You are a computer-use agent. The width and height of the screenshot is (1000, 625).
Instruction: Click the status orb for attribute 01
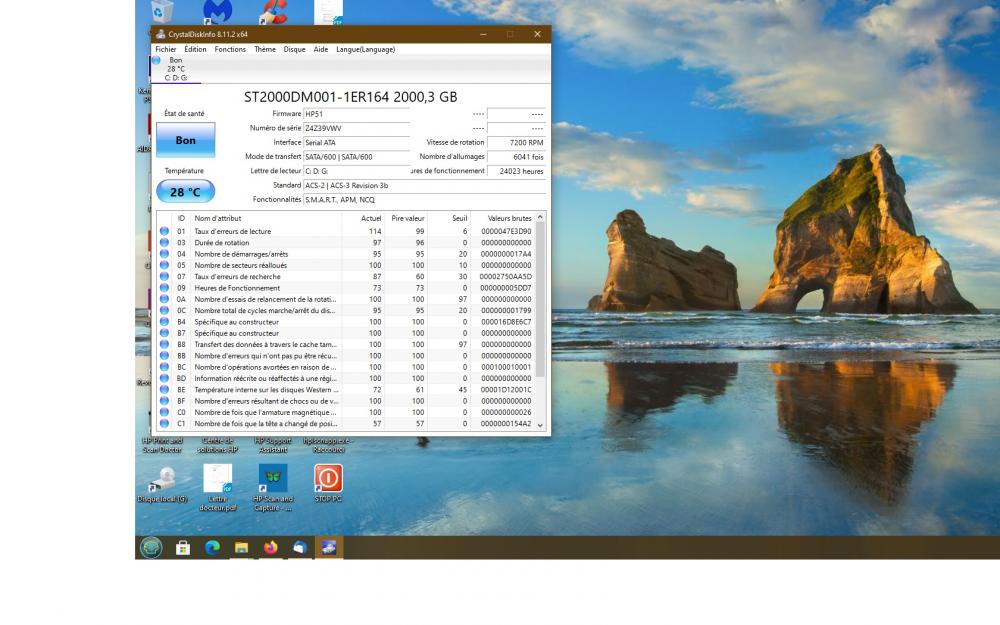(x=164, y=232)
